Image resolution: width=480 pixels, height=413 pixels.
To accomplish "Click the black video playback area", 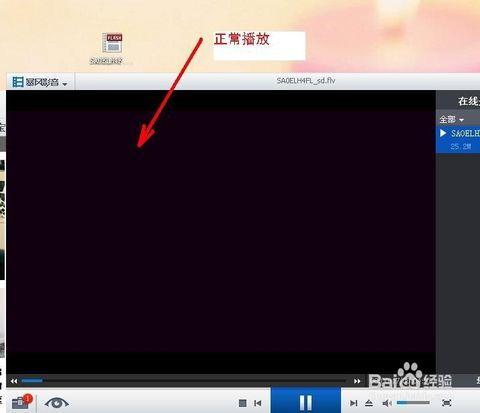I will (x=221, y=232).
